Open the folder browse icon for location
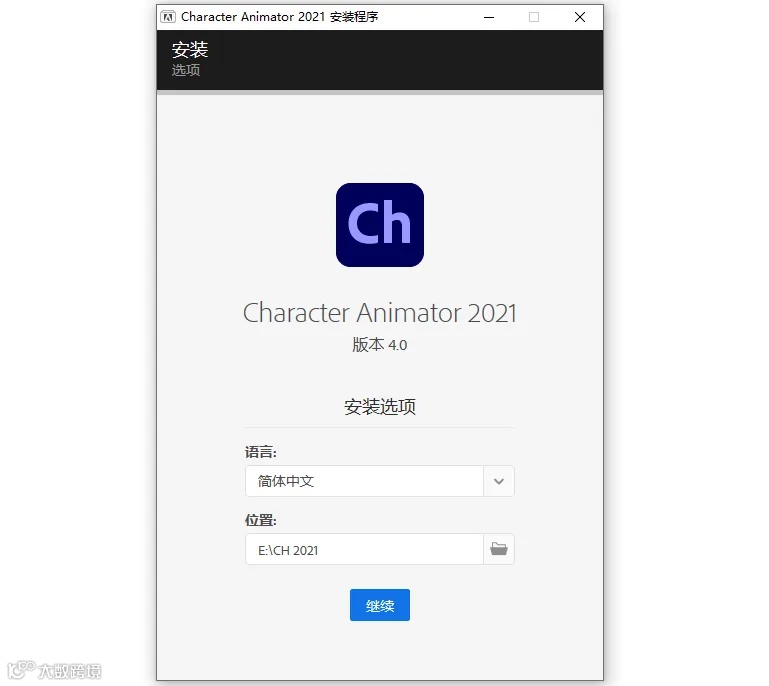769x686 pixels. (x=499, y=549)
